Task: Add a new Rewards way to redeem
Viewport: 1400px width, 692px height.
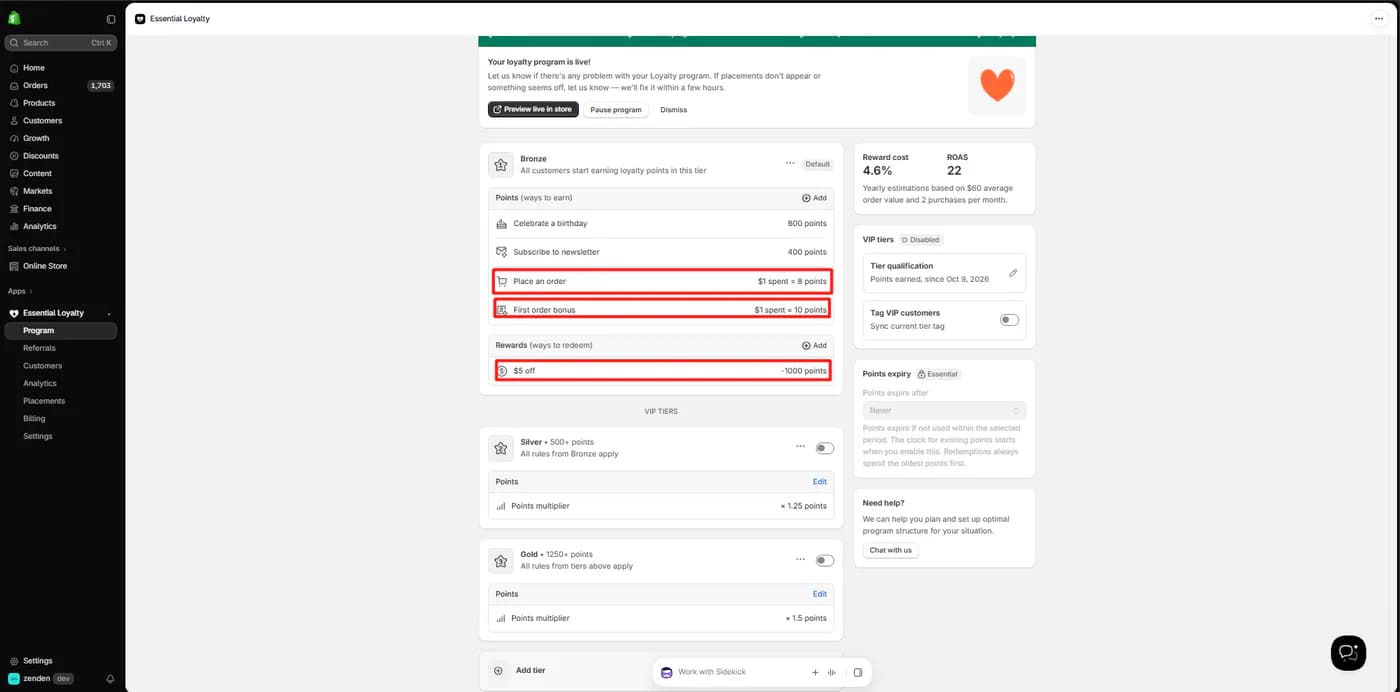Action: (814, 345)
